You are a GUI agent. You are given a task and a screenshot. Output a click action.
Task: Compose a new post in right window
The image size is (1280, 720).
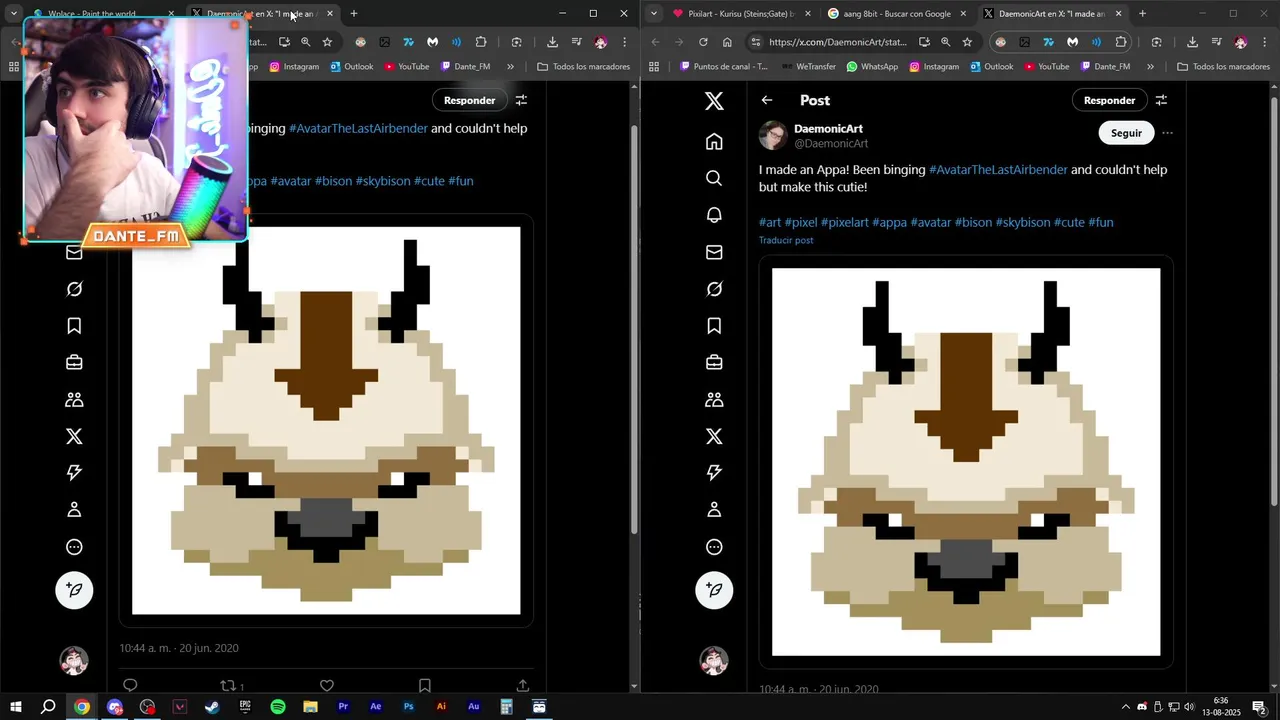[x=714, y=590]
